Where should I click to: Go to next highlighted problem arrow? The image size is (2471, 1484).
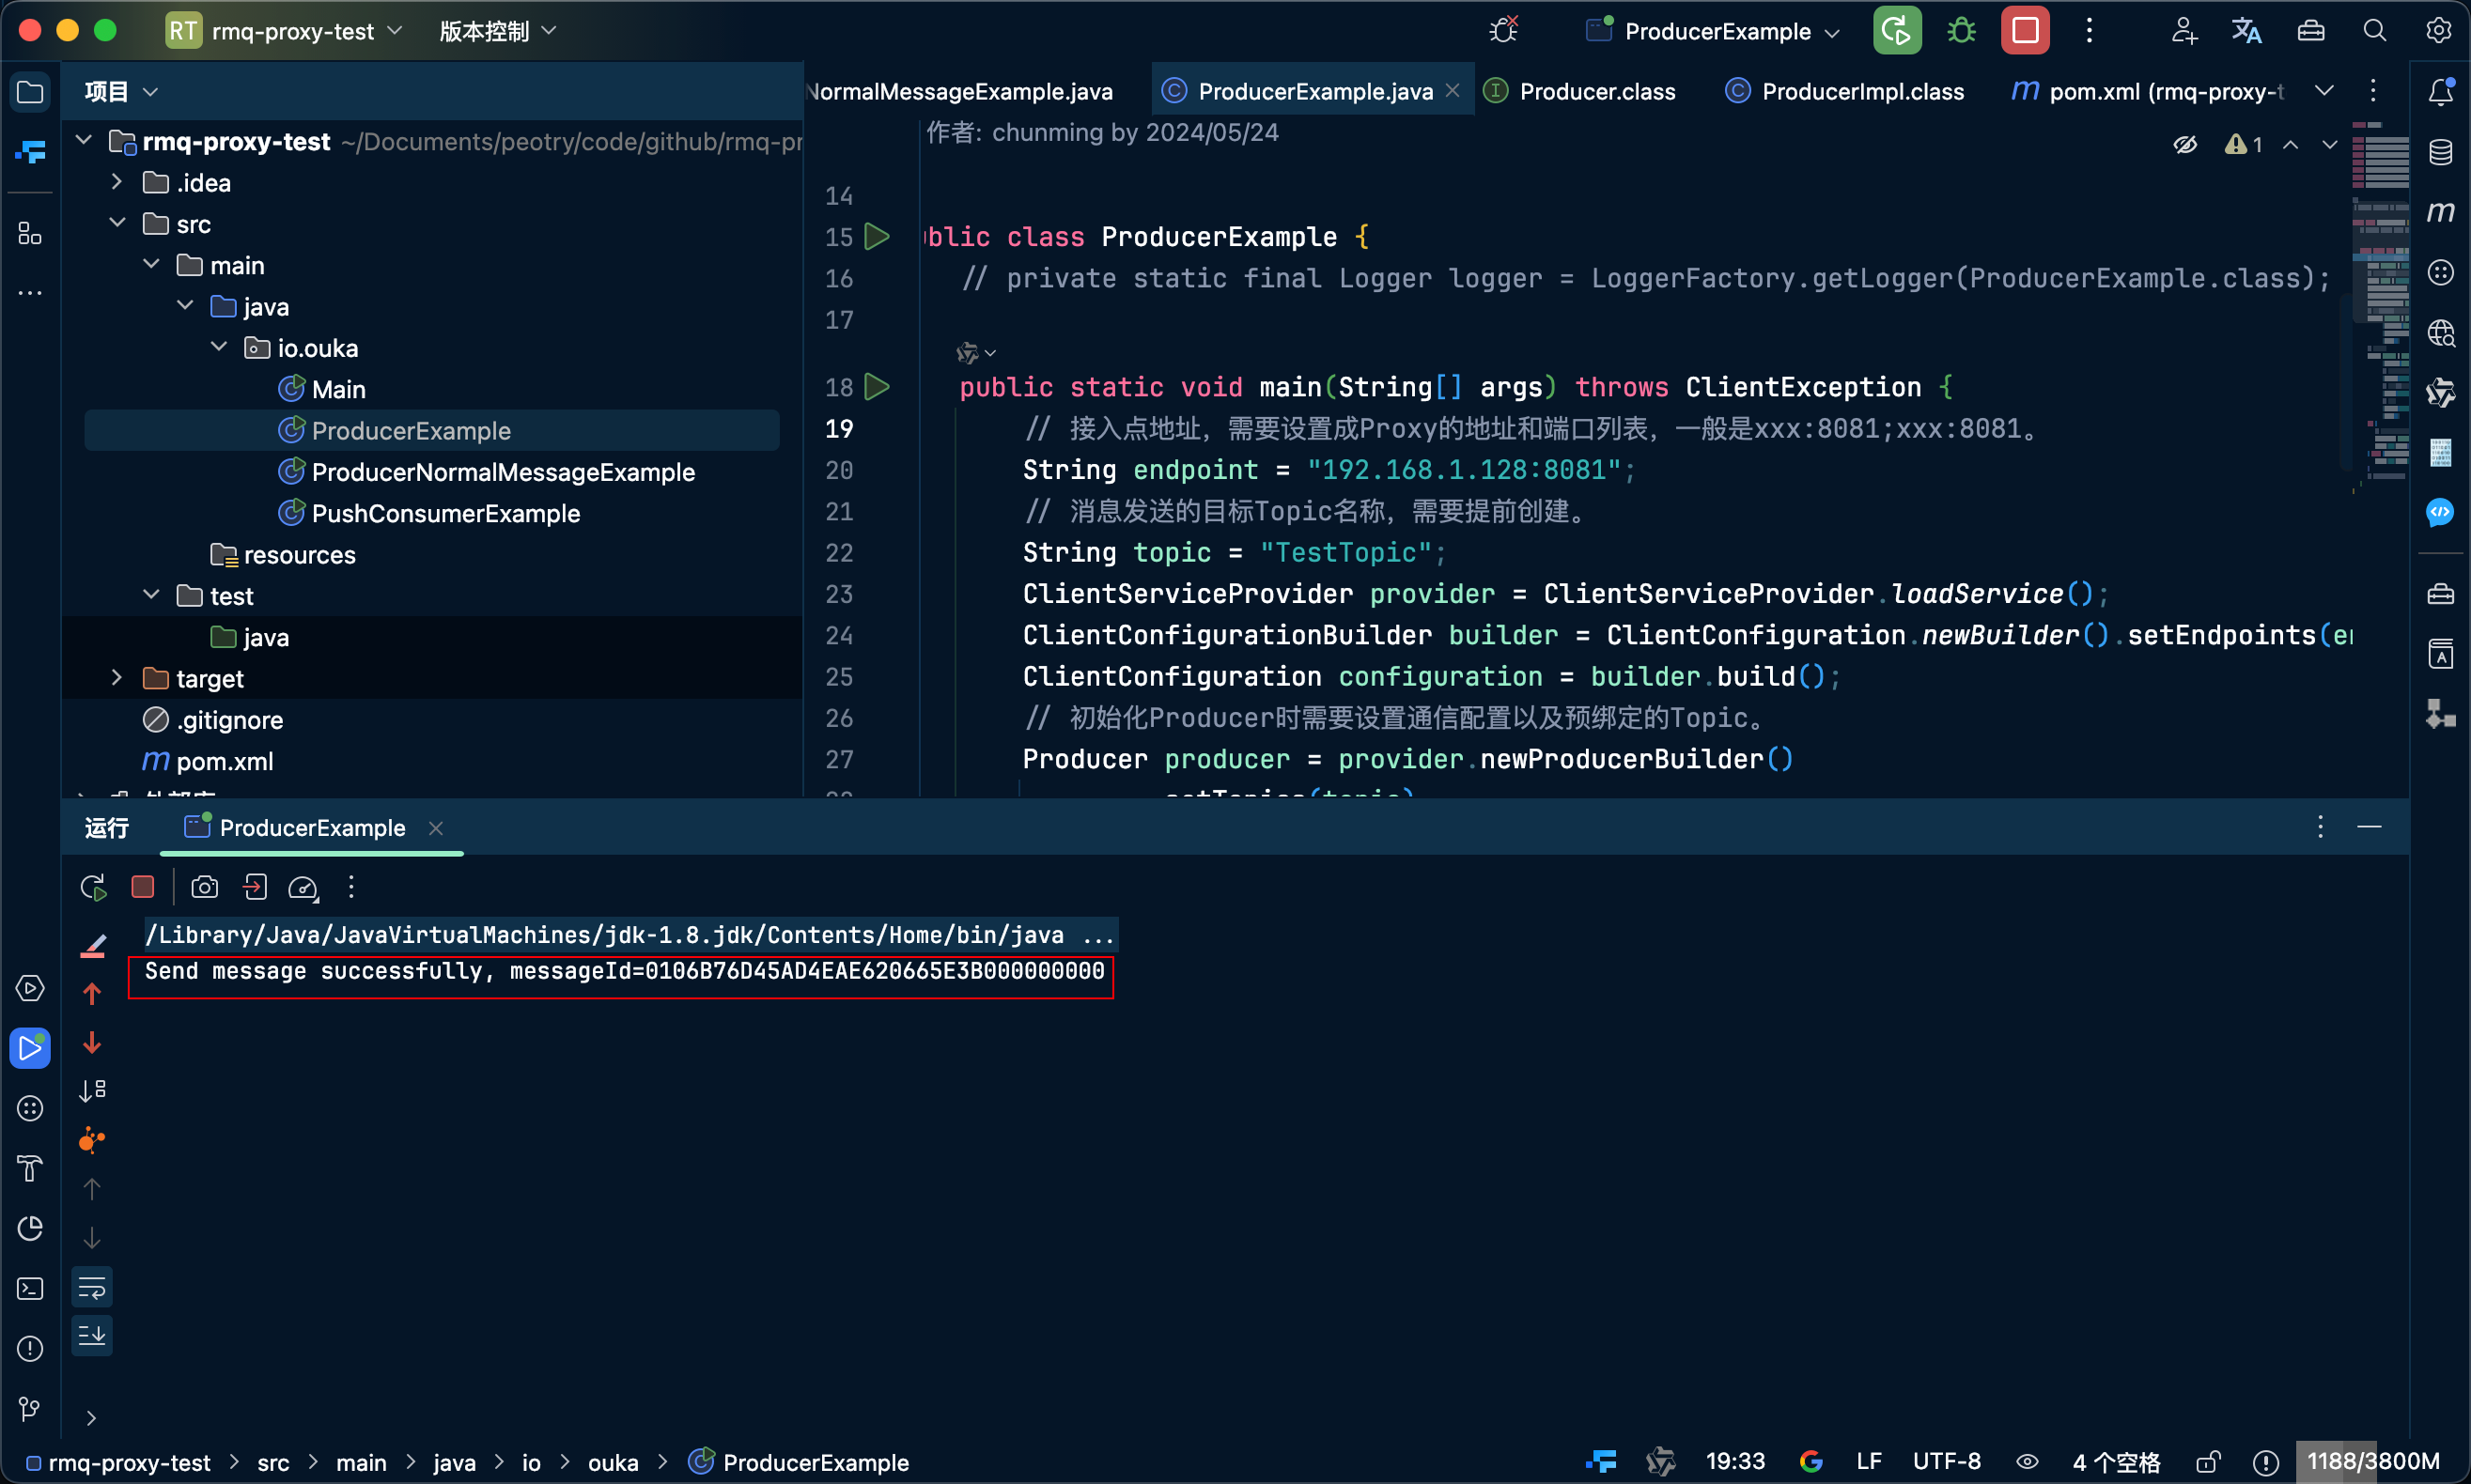(2330, 145)
